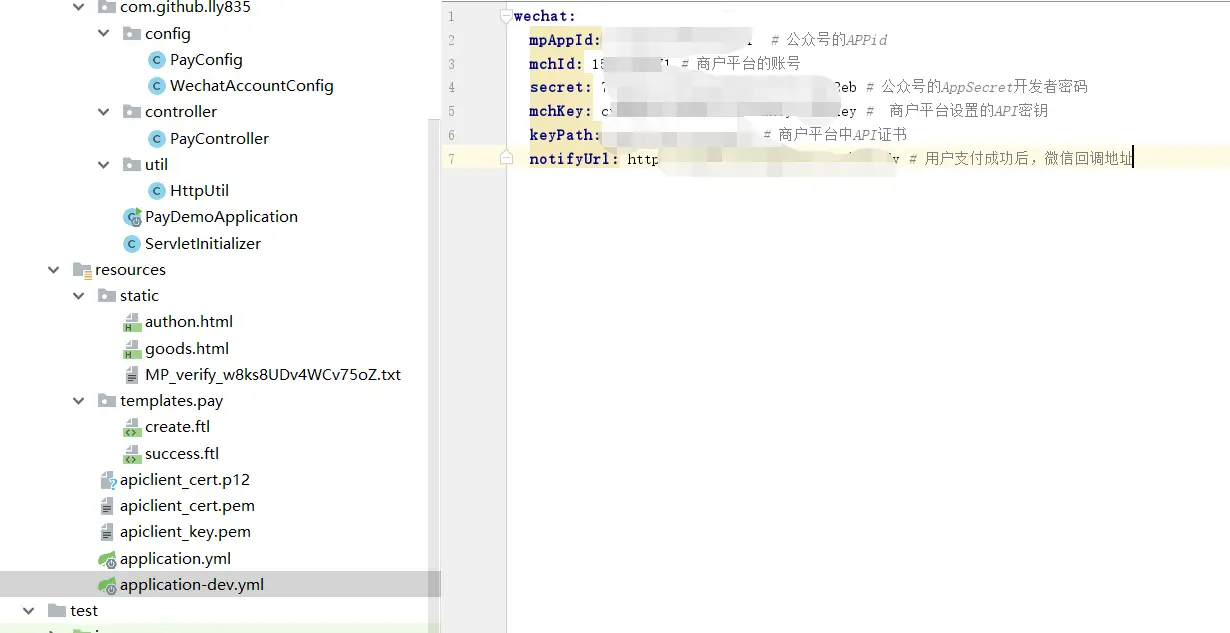Image resolution: width=1230 pixels, height=633 pixels.
Task: Select authon.html in the project tree
Action: (189, 322)
